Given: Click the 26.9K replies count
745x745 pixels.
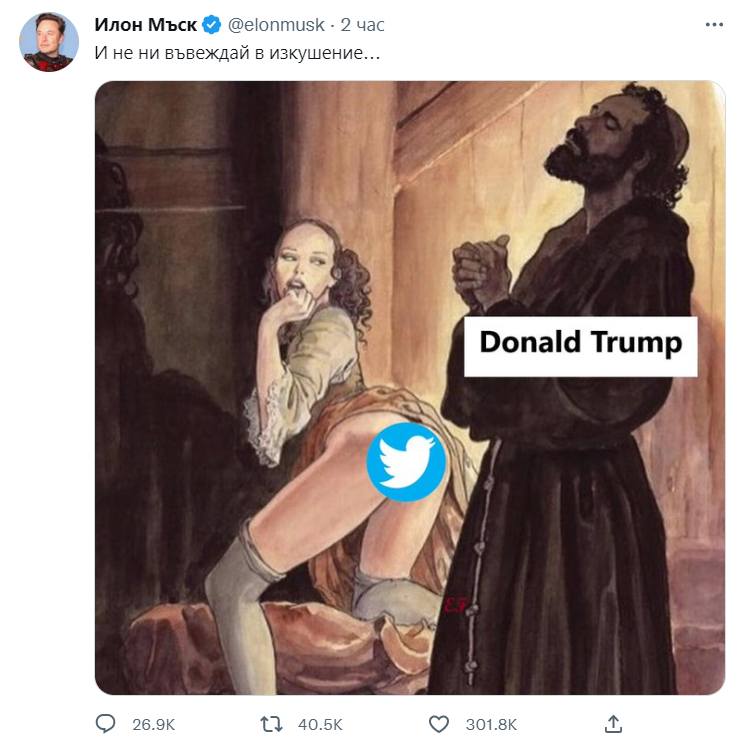Looking at the screenshot, I should (x=154, y=723).
